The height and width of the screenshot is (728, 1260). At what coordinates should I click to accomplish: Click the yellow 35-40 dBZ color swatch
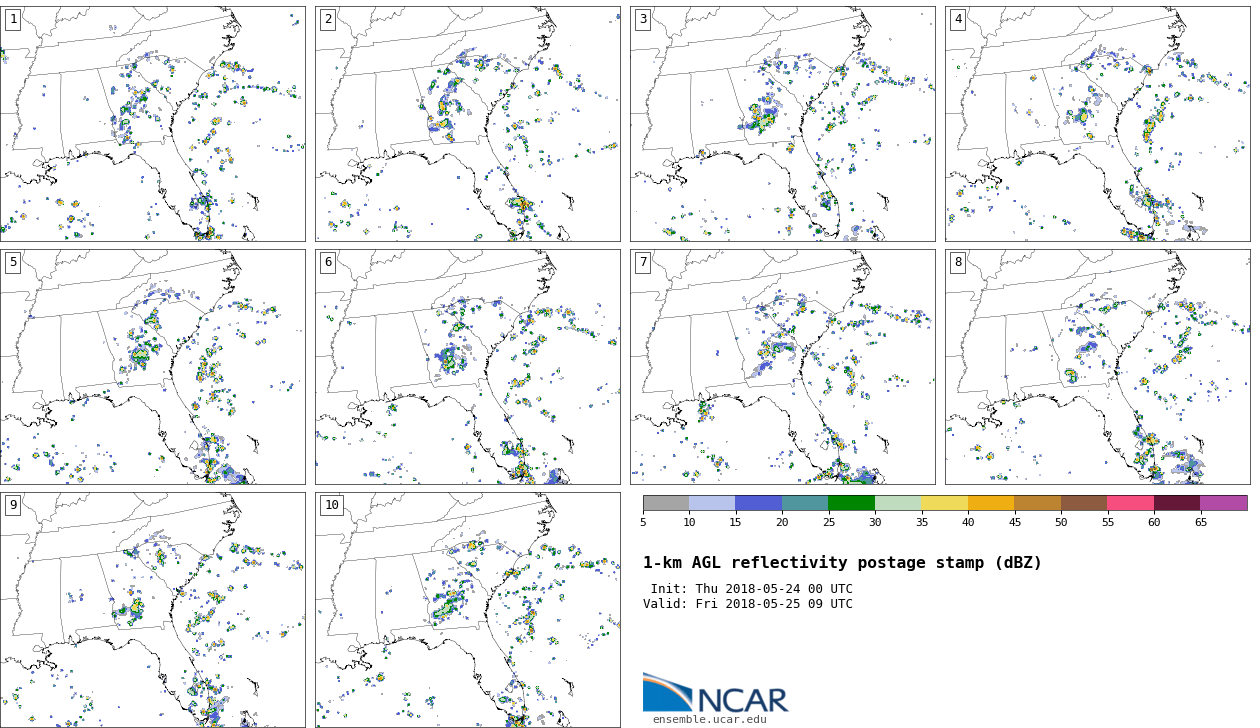point(944,503)
